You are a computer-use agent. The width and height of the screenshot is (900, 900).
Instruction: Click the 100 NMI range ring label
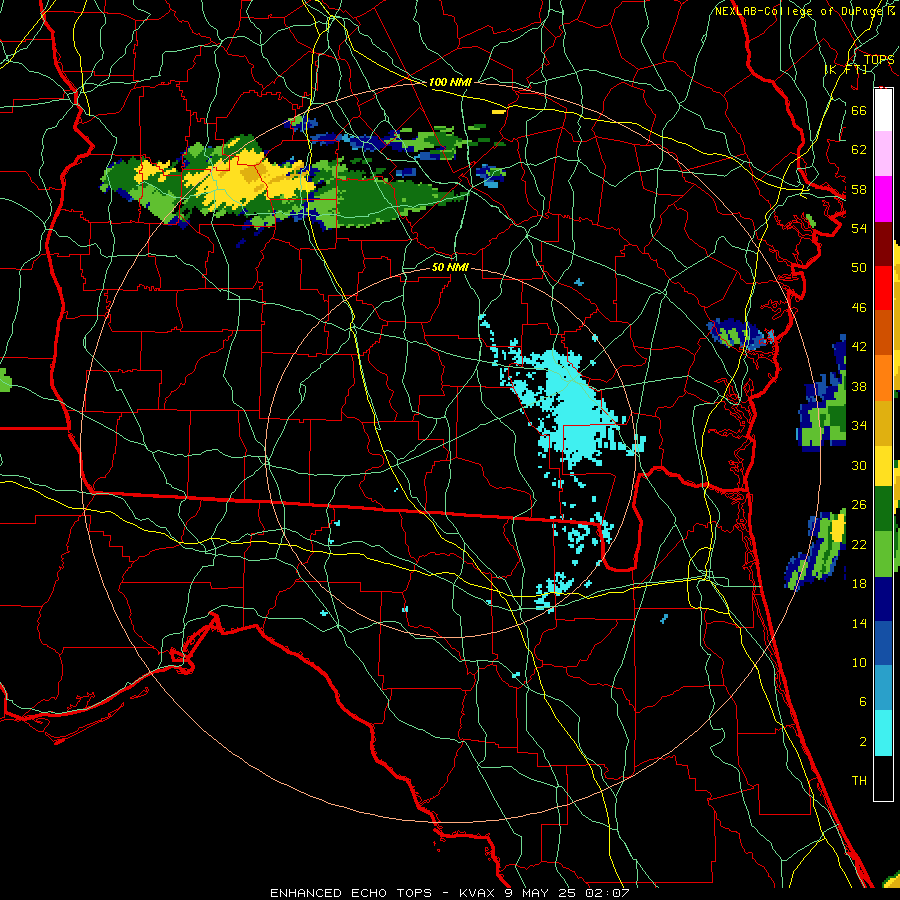[450, 82]
